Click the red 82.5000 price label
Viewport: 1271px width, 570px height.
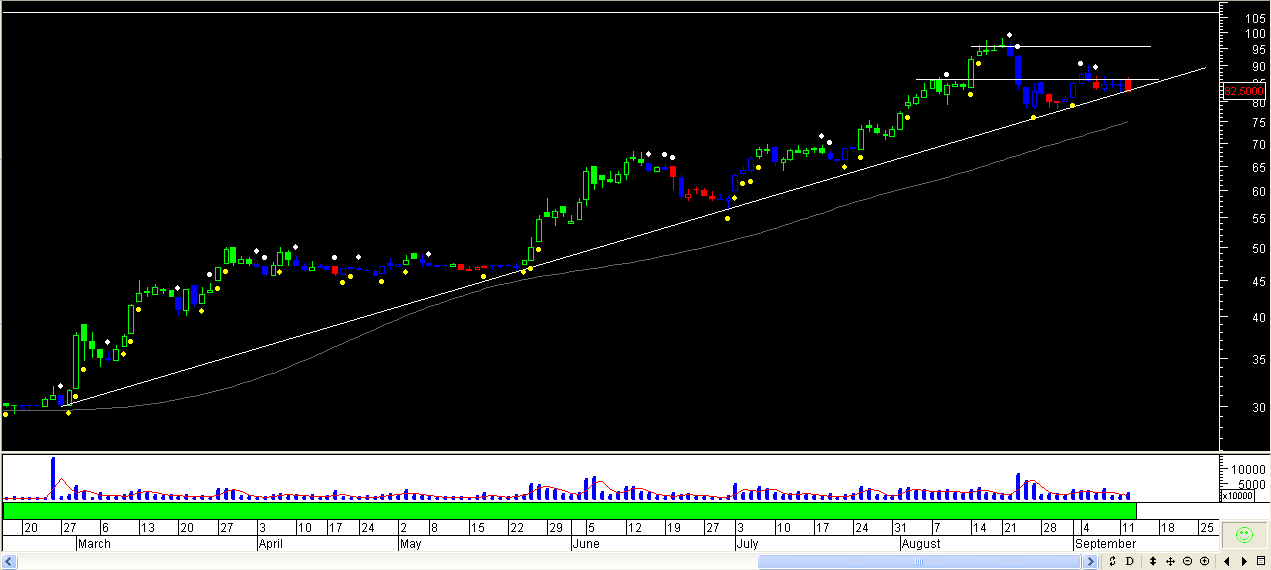click(x=1244, y=91)
